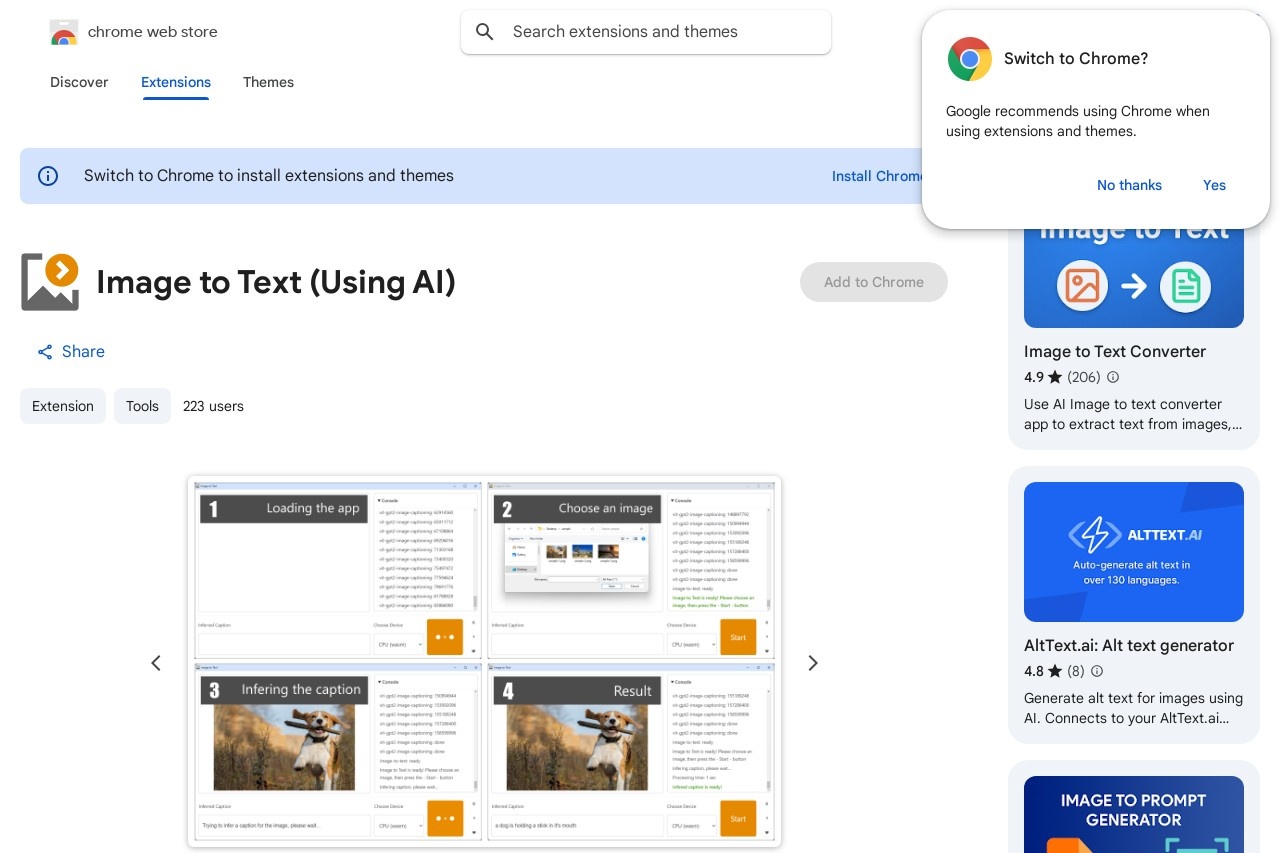The width and height of the screenshot is (1280, 853).
Task: Show next screenshot with right arrow
Action: pos(813,663)
